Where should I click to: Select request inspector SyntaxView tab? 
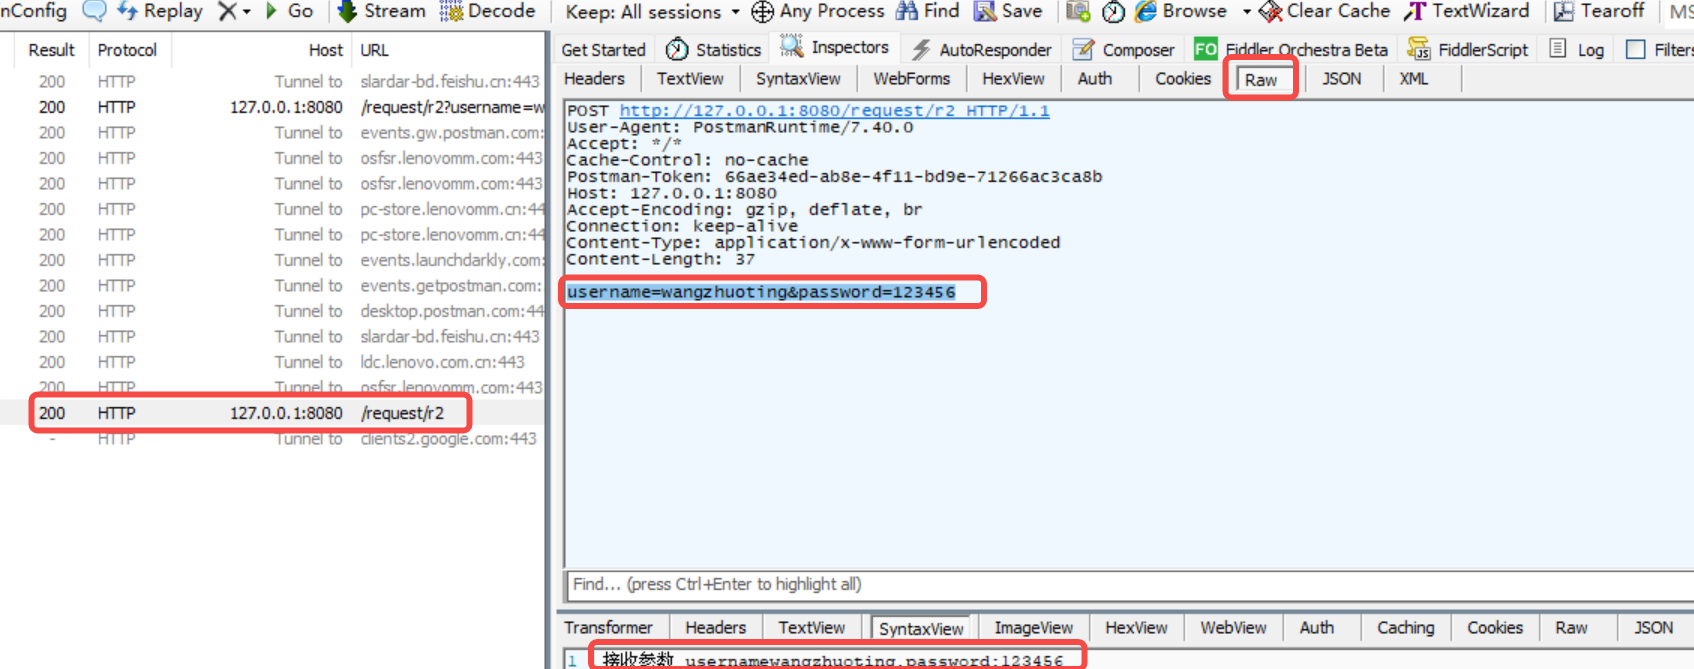(x=798, y=78)
